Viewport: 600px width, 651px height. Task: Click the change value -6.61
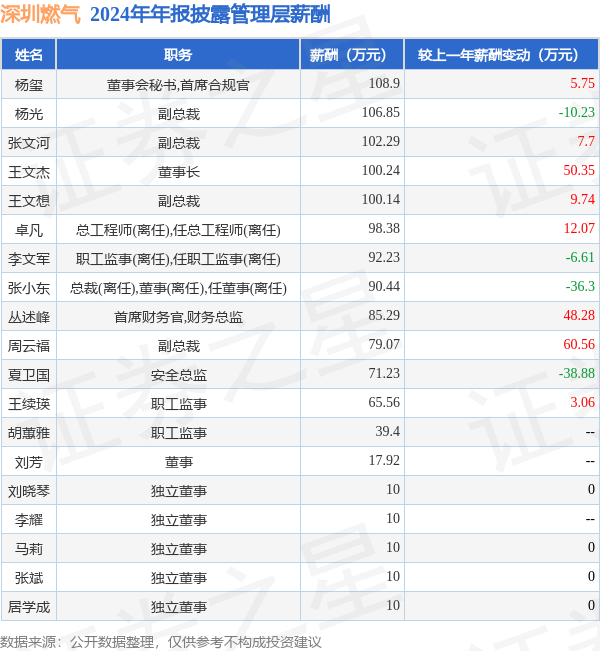[x=580, y=257]
